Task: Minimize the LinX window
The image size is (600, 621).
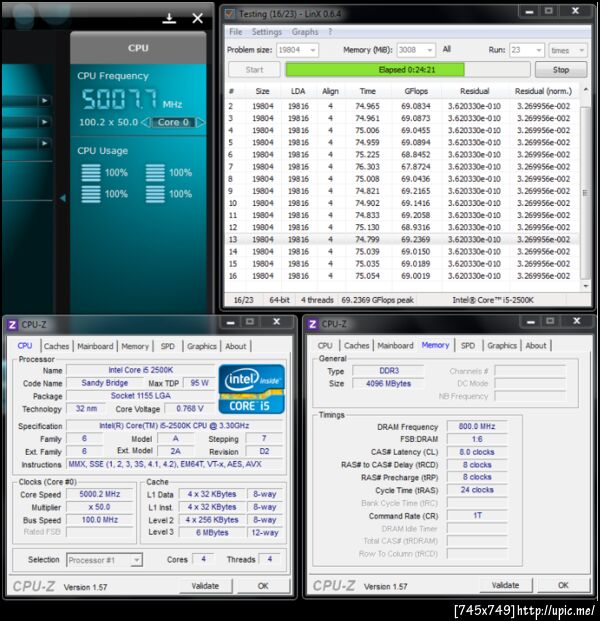Action: (x=529, y=12)
